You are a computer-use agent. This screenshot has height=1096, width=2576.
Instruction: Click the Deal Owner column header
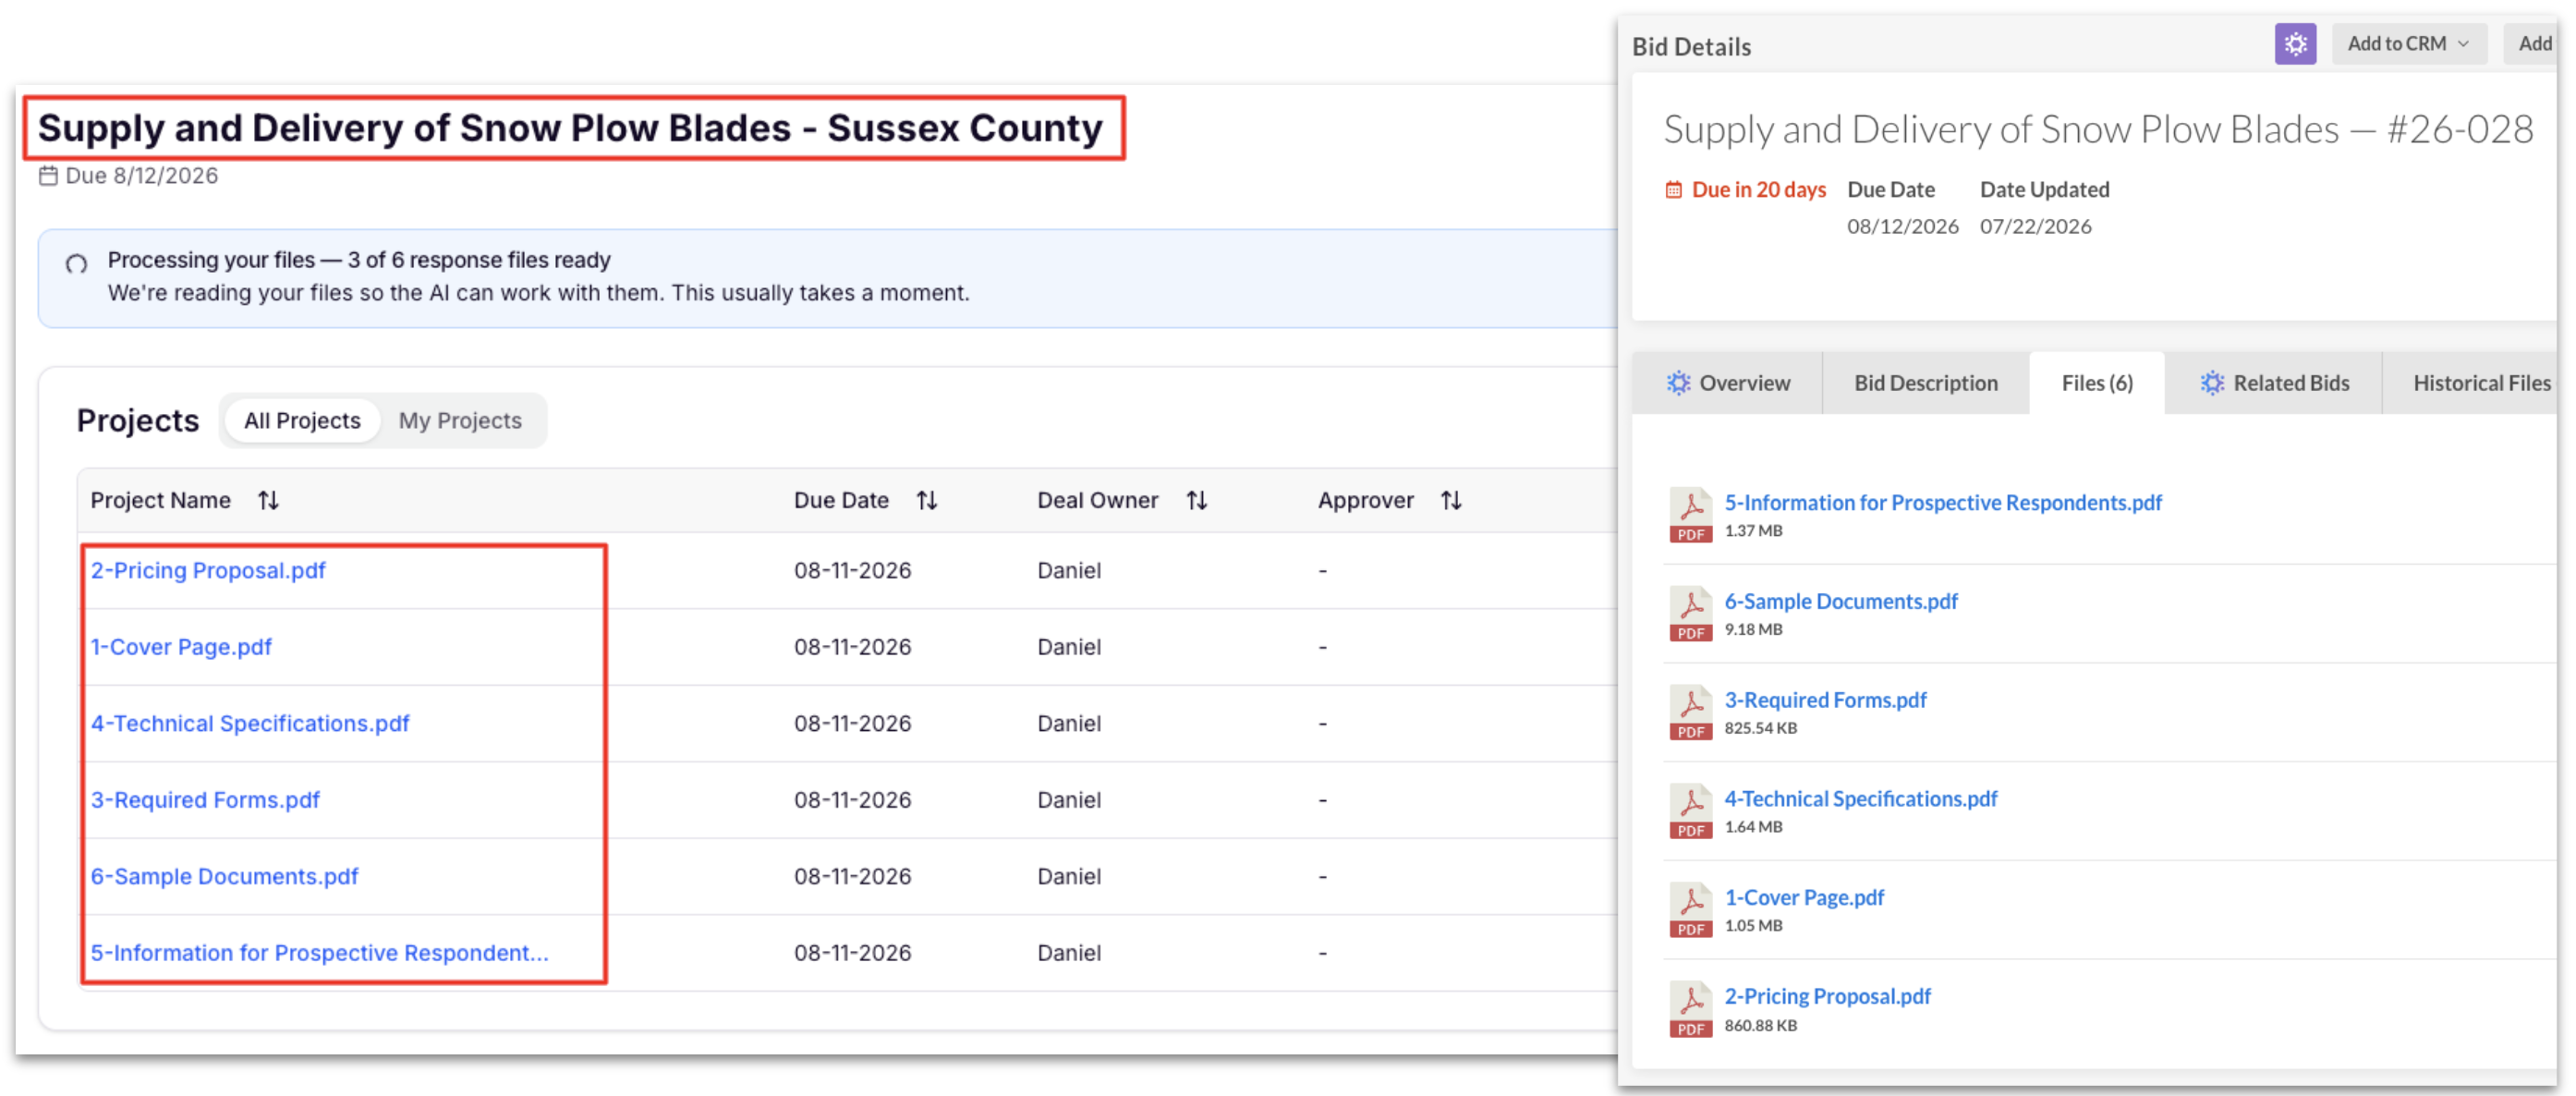(x=1097, y=501)
